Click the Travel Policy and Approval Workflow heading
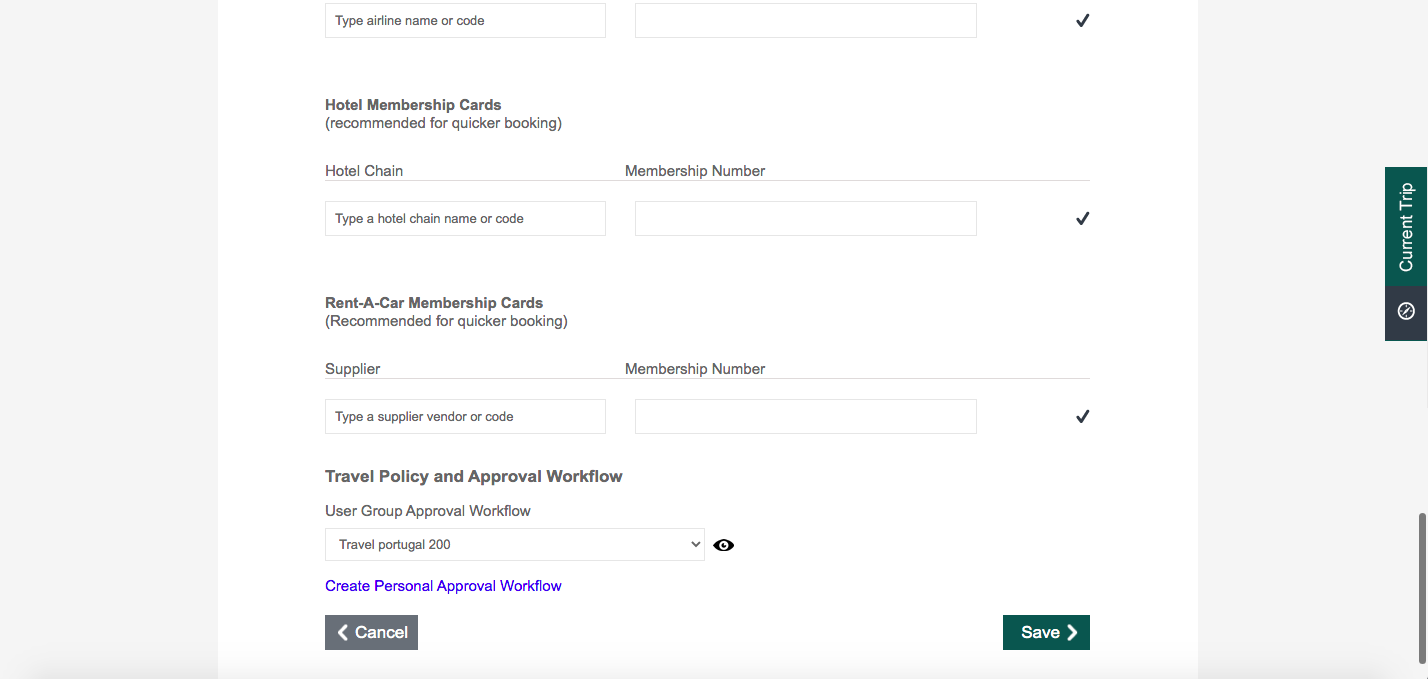Viewport: 1428px width, 679px height. pos(473,476)
